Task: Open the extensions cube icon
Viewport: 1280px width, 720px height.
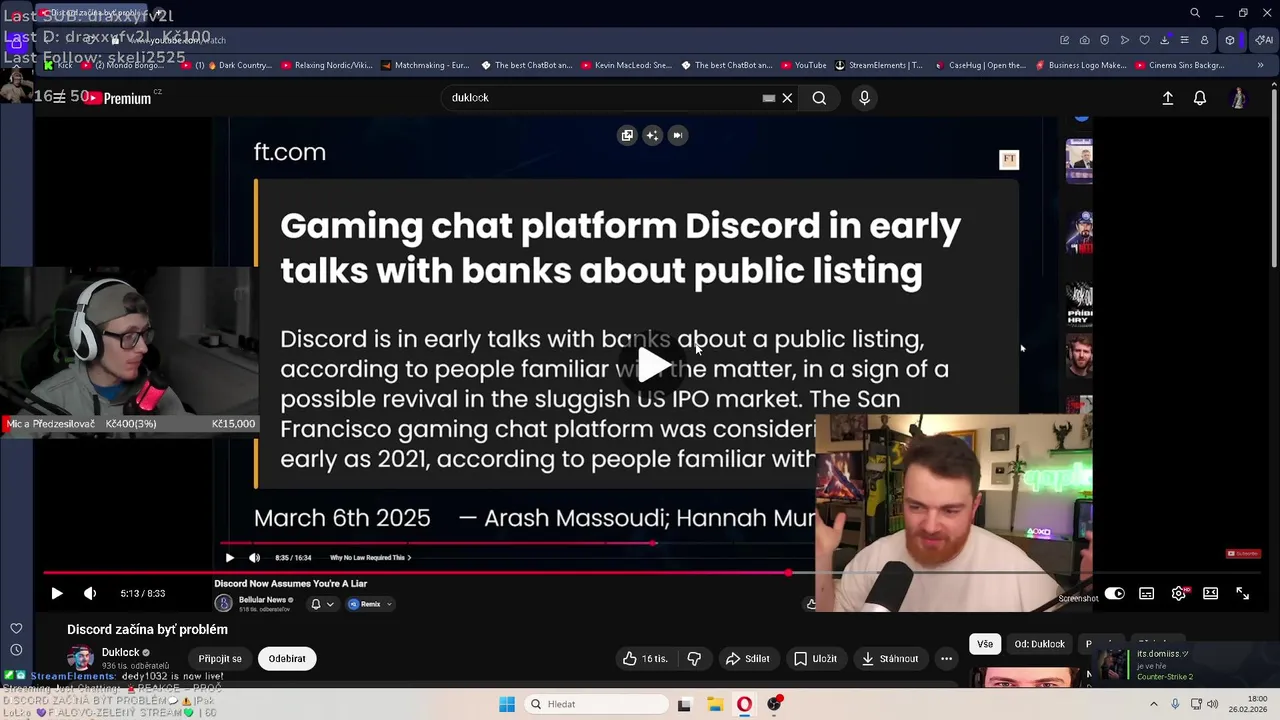Action: 1230,40
